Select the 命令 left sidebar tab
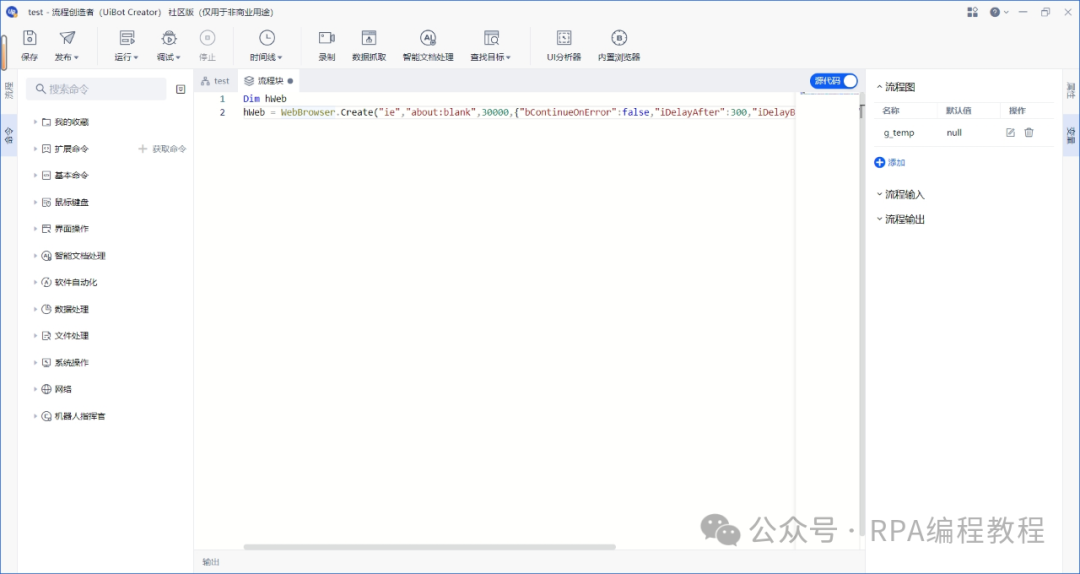Viewport: 1080px width, 574px height. [8, 134]
